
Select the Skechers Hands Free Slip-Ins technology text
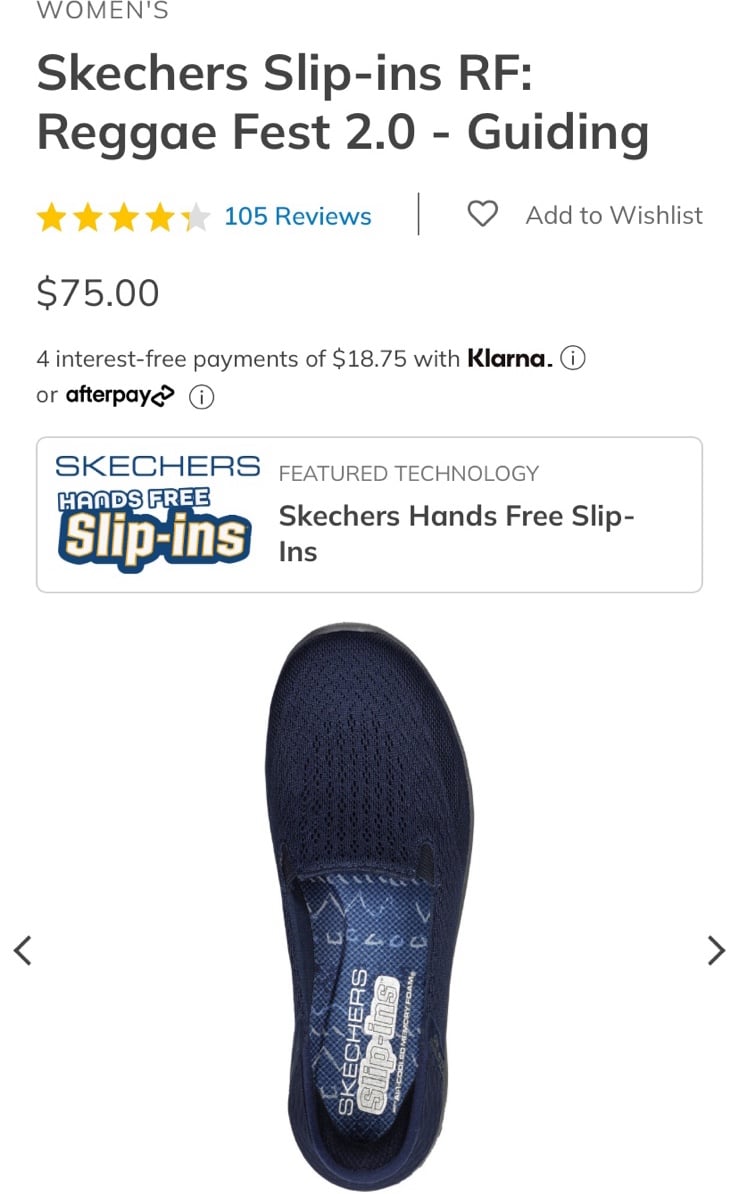[x=456, y=534]
